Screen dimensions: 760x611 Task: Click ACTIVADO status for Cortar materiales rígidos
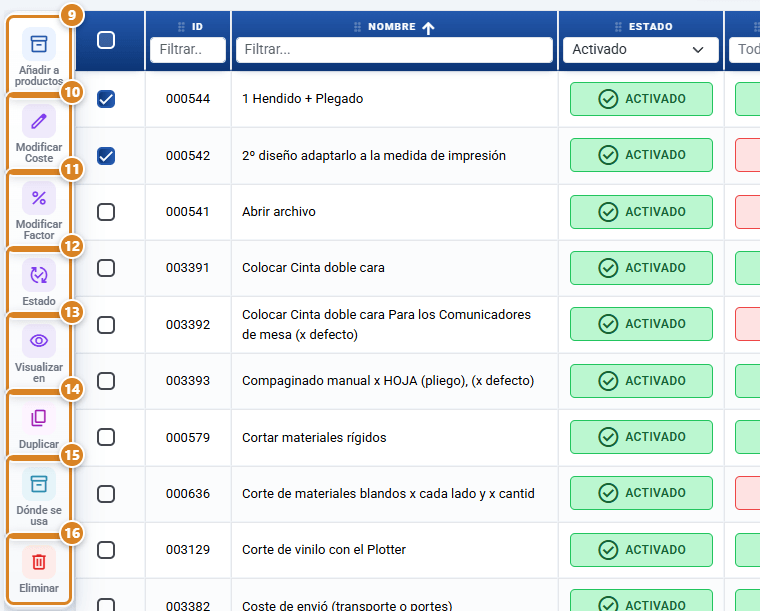(x=641, y=437)
